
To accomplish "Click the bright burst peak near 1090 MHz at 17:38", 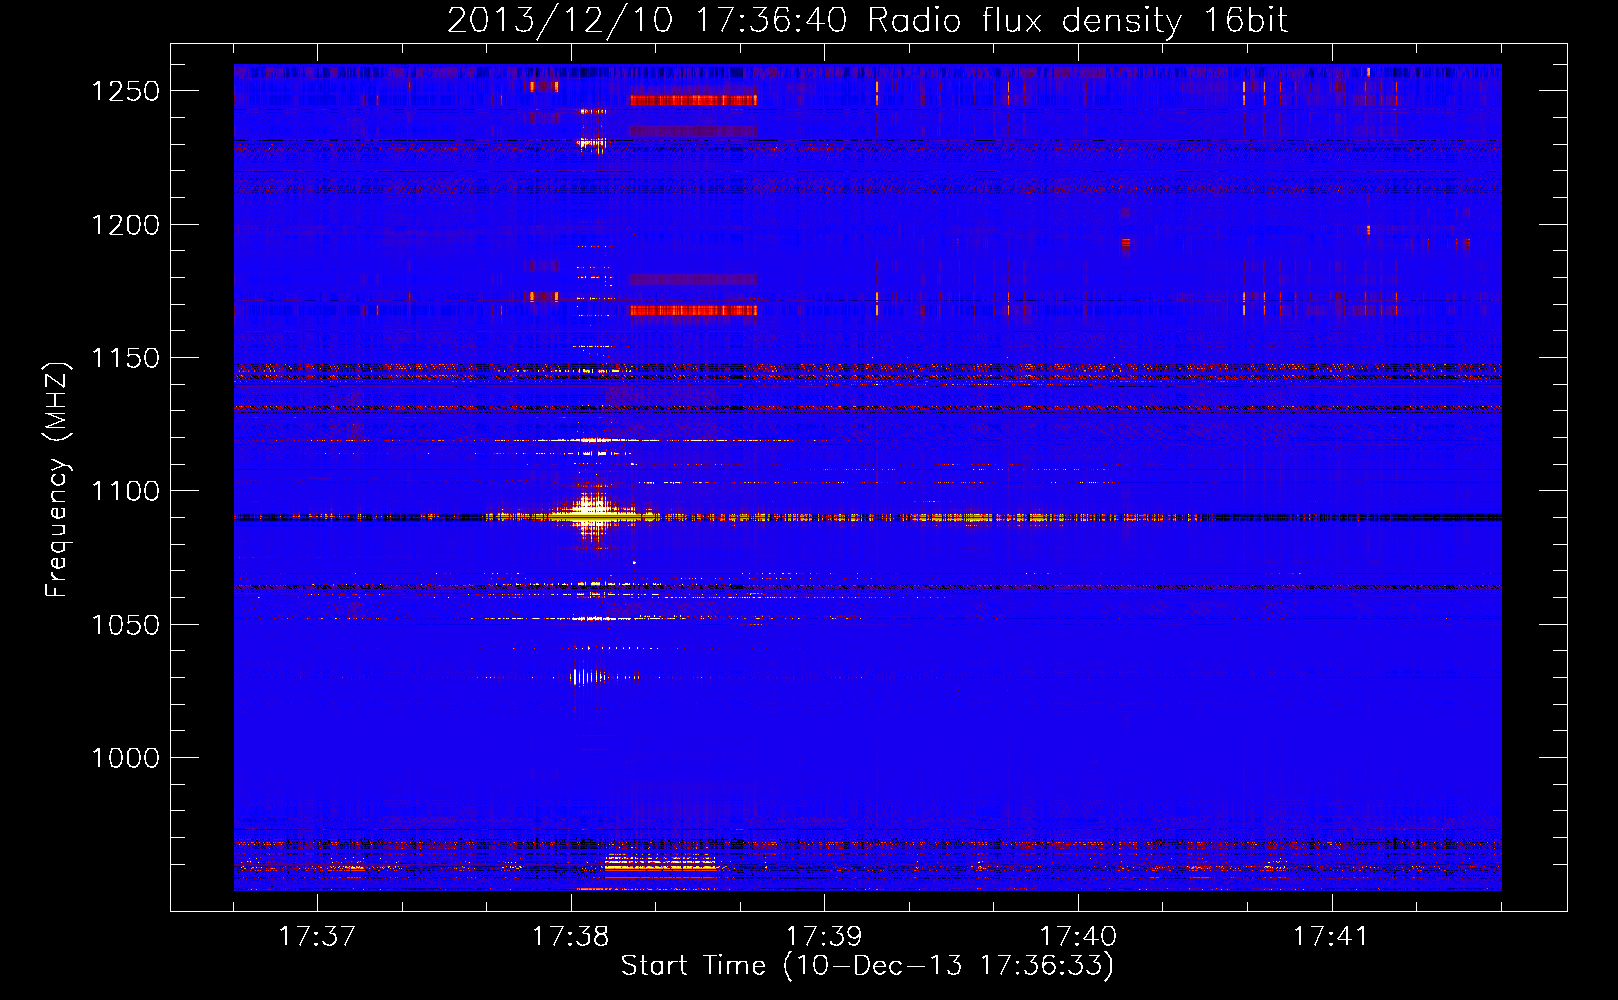I will [594, 514].
